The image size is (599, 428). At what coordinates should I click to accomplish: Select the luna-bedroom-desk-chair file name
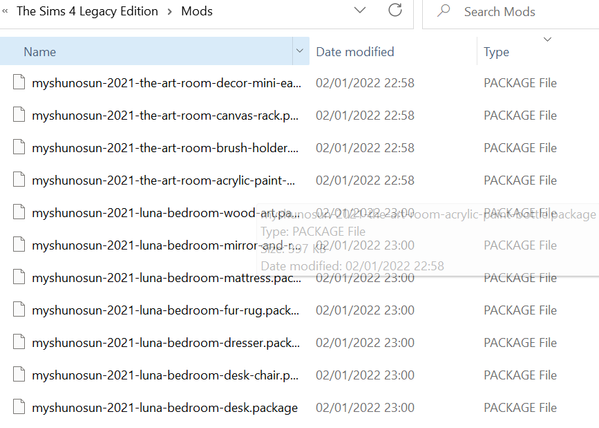165,375
